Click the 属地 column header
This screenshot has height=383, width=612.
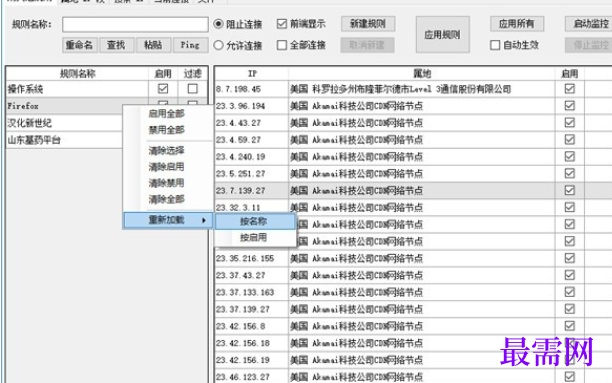(x=422, y=73)
